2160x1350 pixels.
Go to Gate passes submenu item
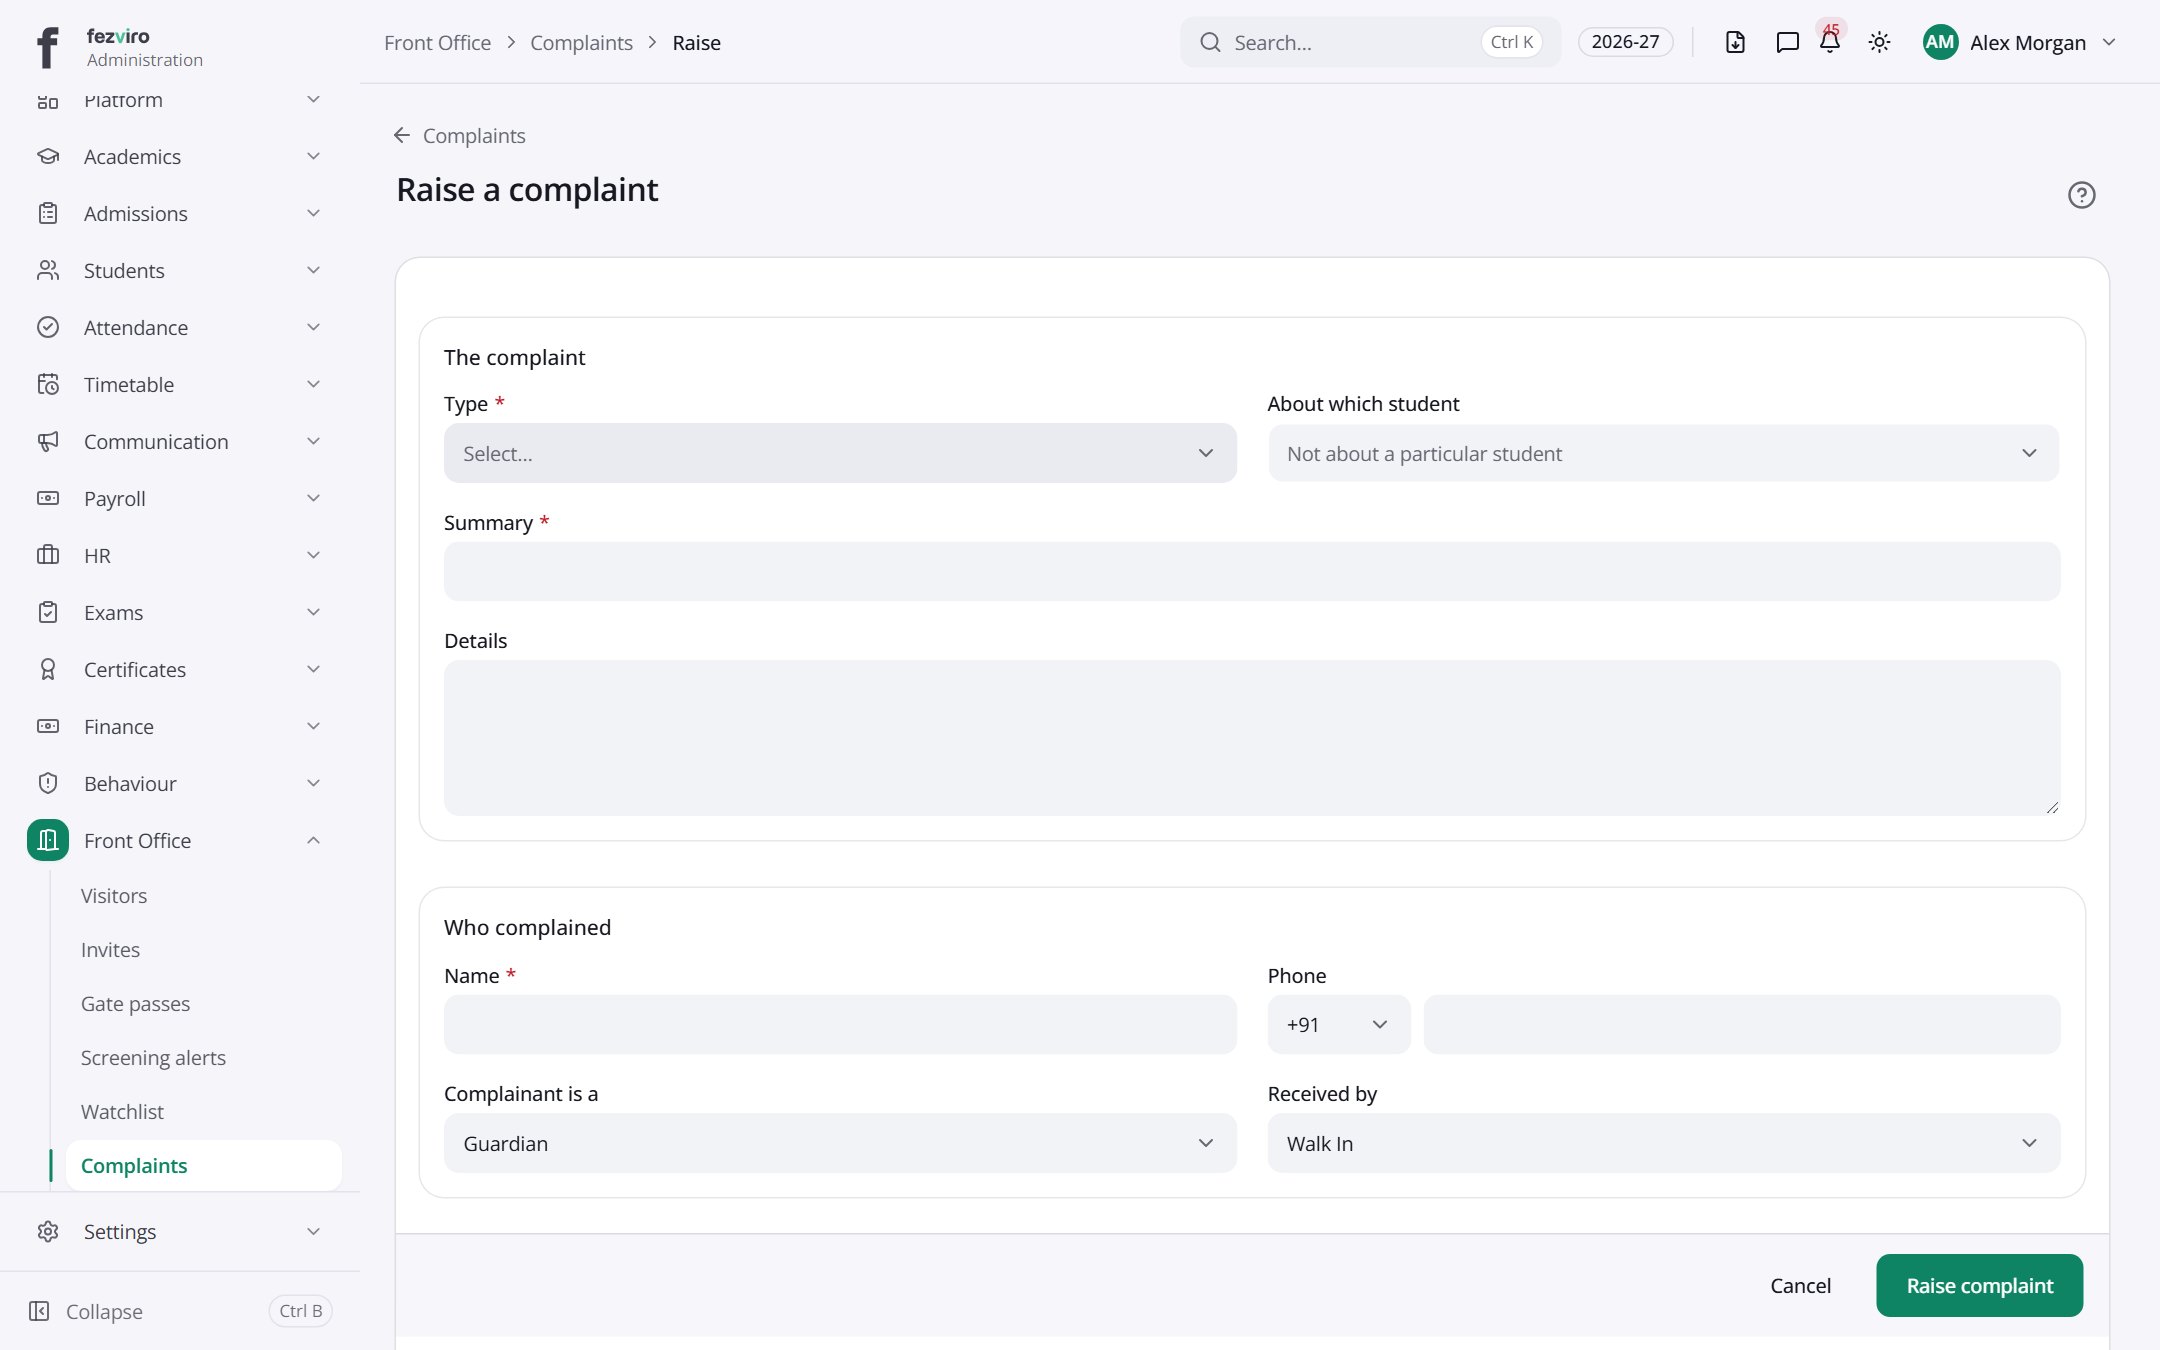click(135, 1004)
